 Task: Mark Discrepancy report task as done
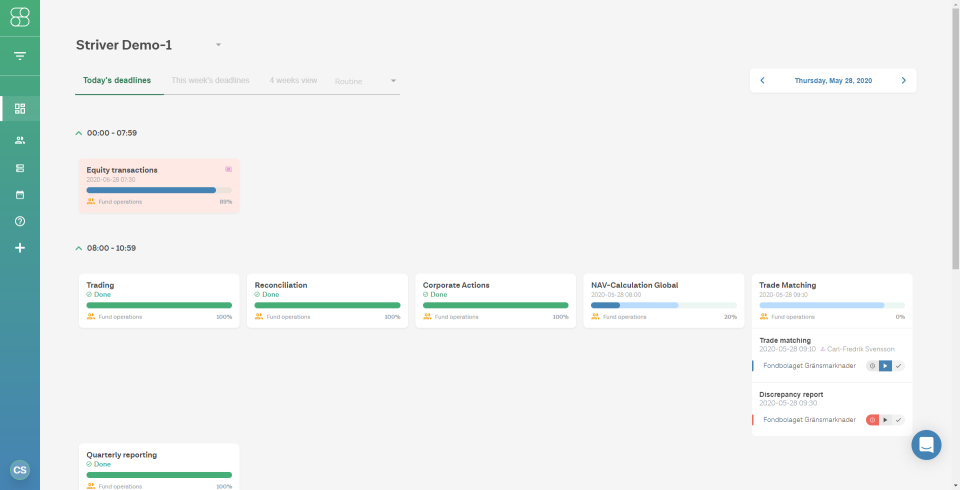click(x=898, y=420)
